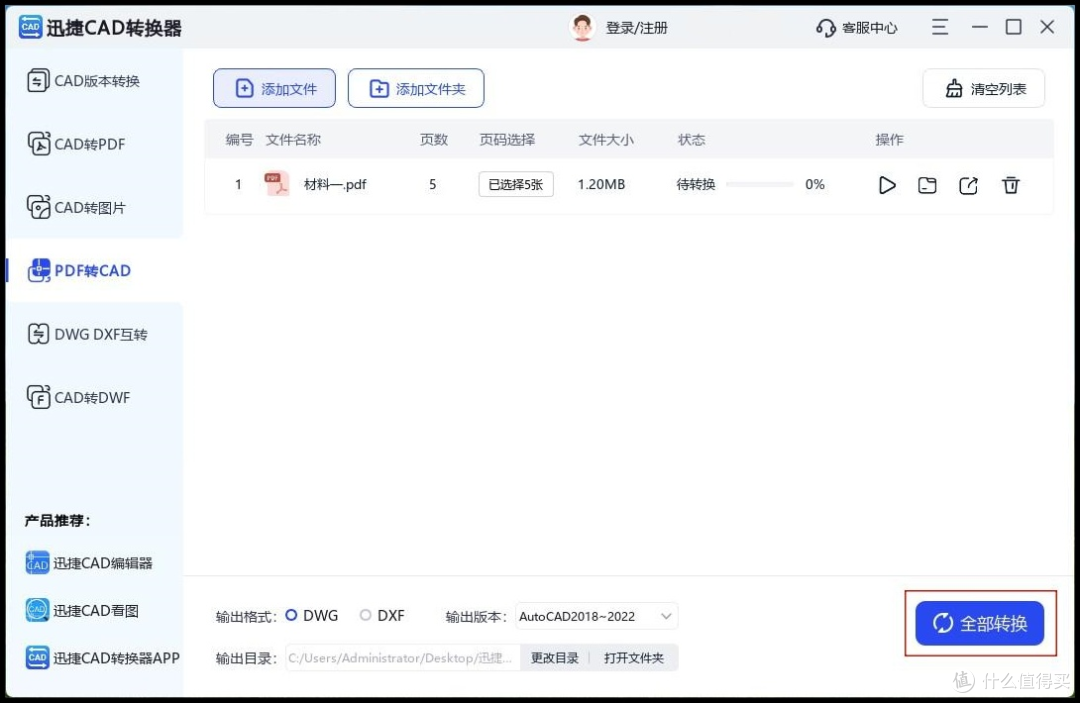Image resolution: width=1080 pixels, height=703 pixels.
Task: Click 全部转换 convert all button
Action: (x=979, y=623)
